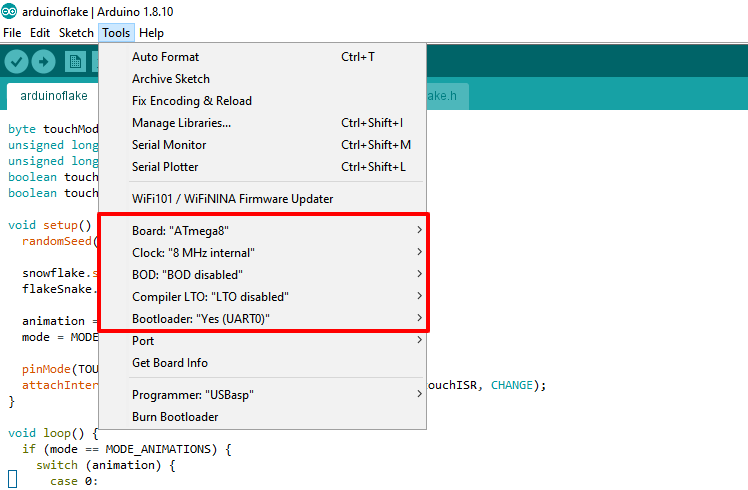Click the Ctrl+Shift+M shortcut label

[376, 145]
